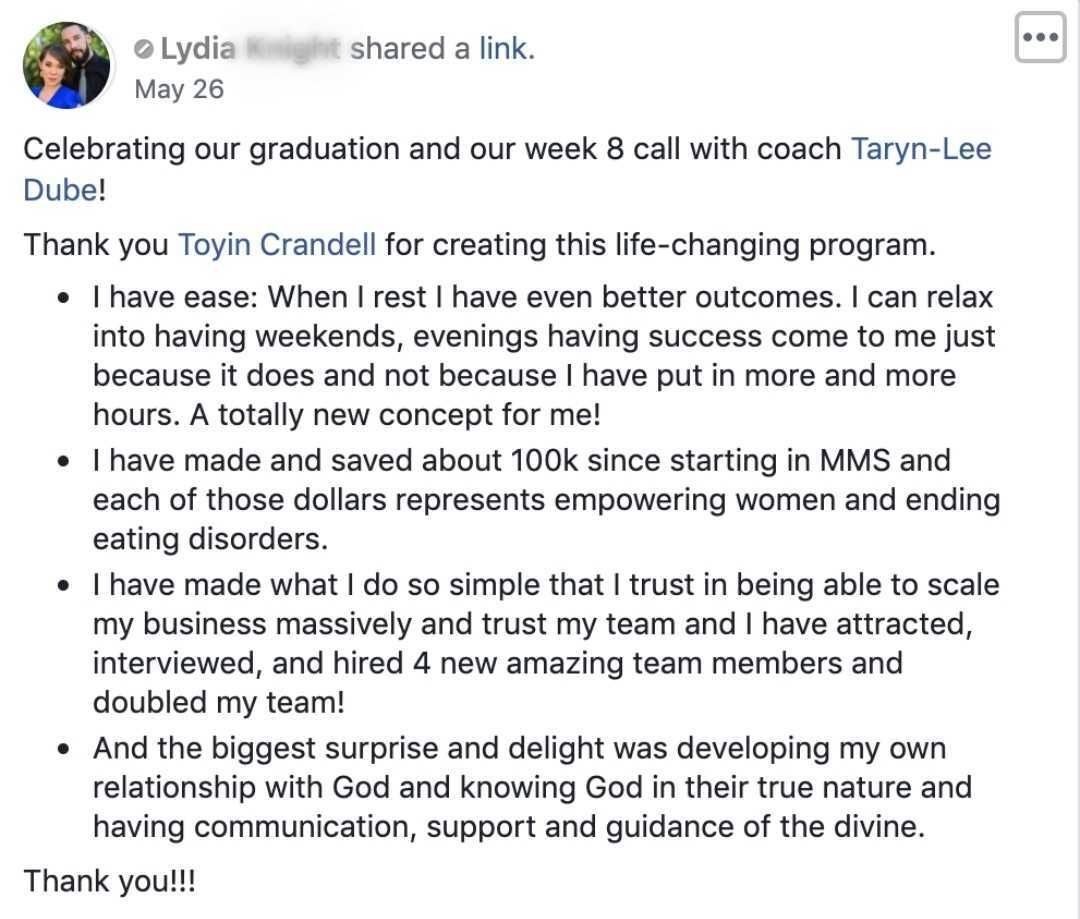
Task: Open the author's profile picture
Action: click(67, 64)
